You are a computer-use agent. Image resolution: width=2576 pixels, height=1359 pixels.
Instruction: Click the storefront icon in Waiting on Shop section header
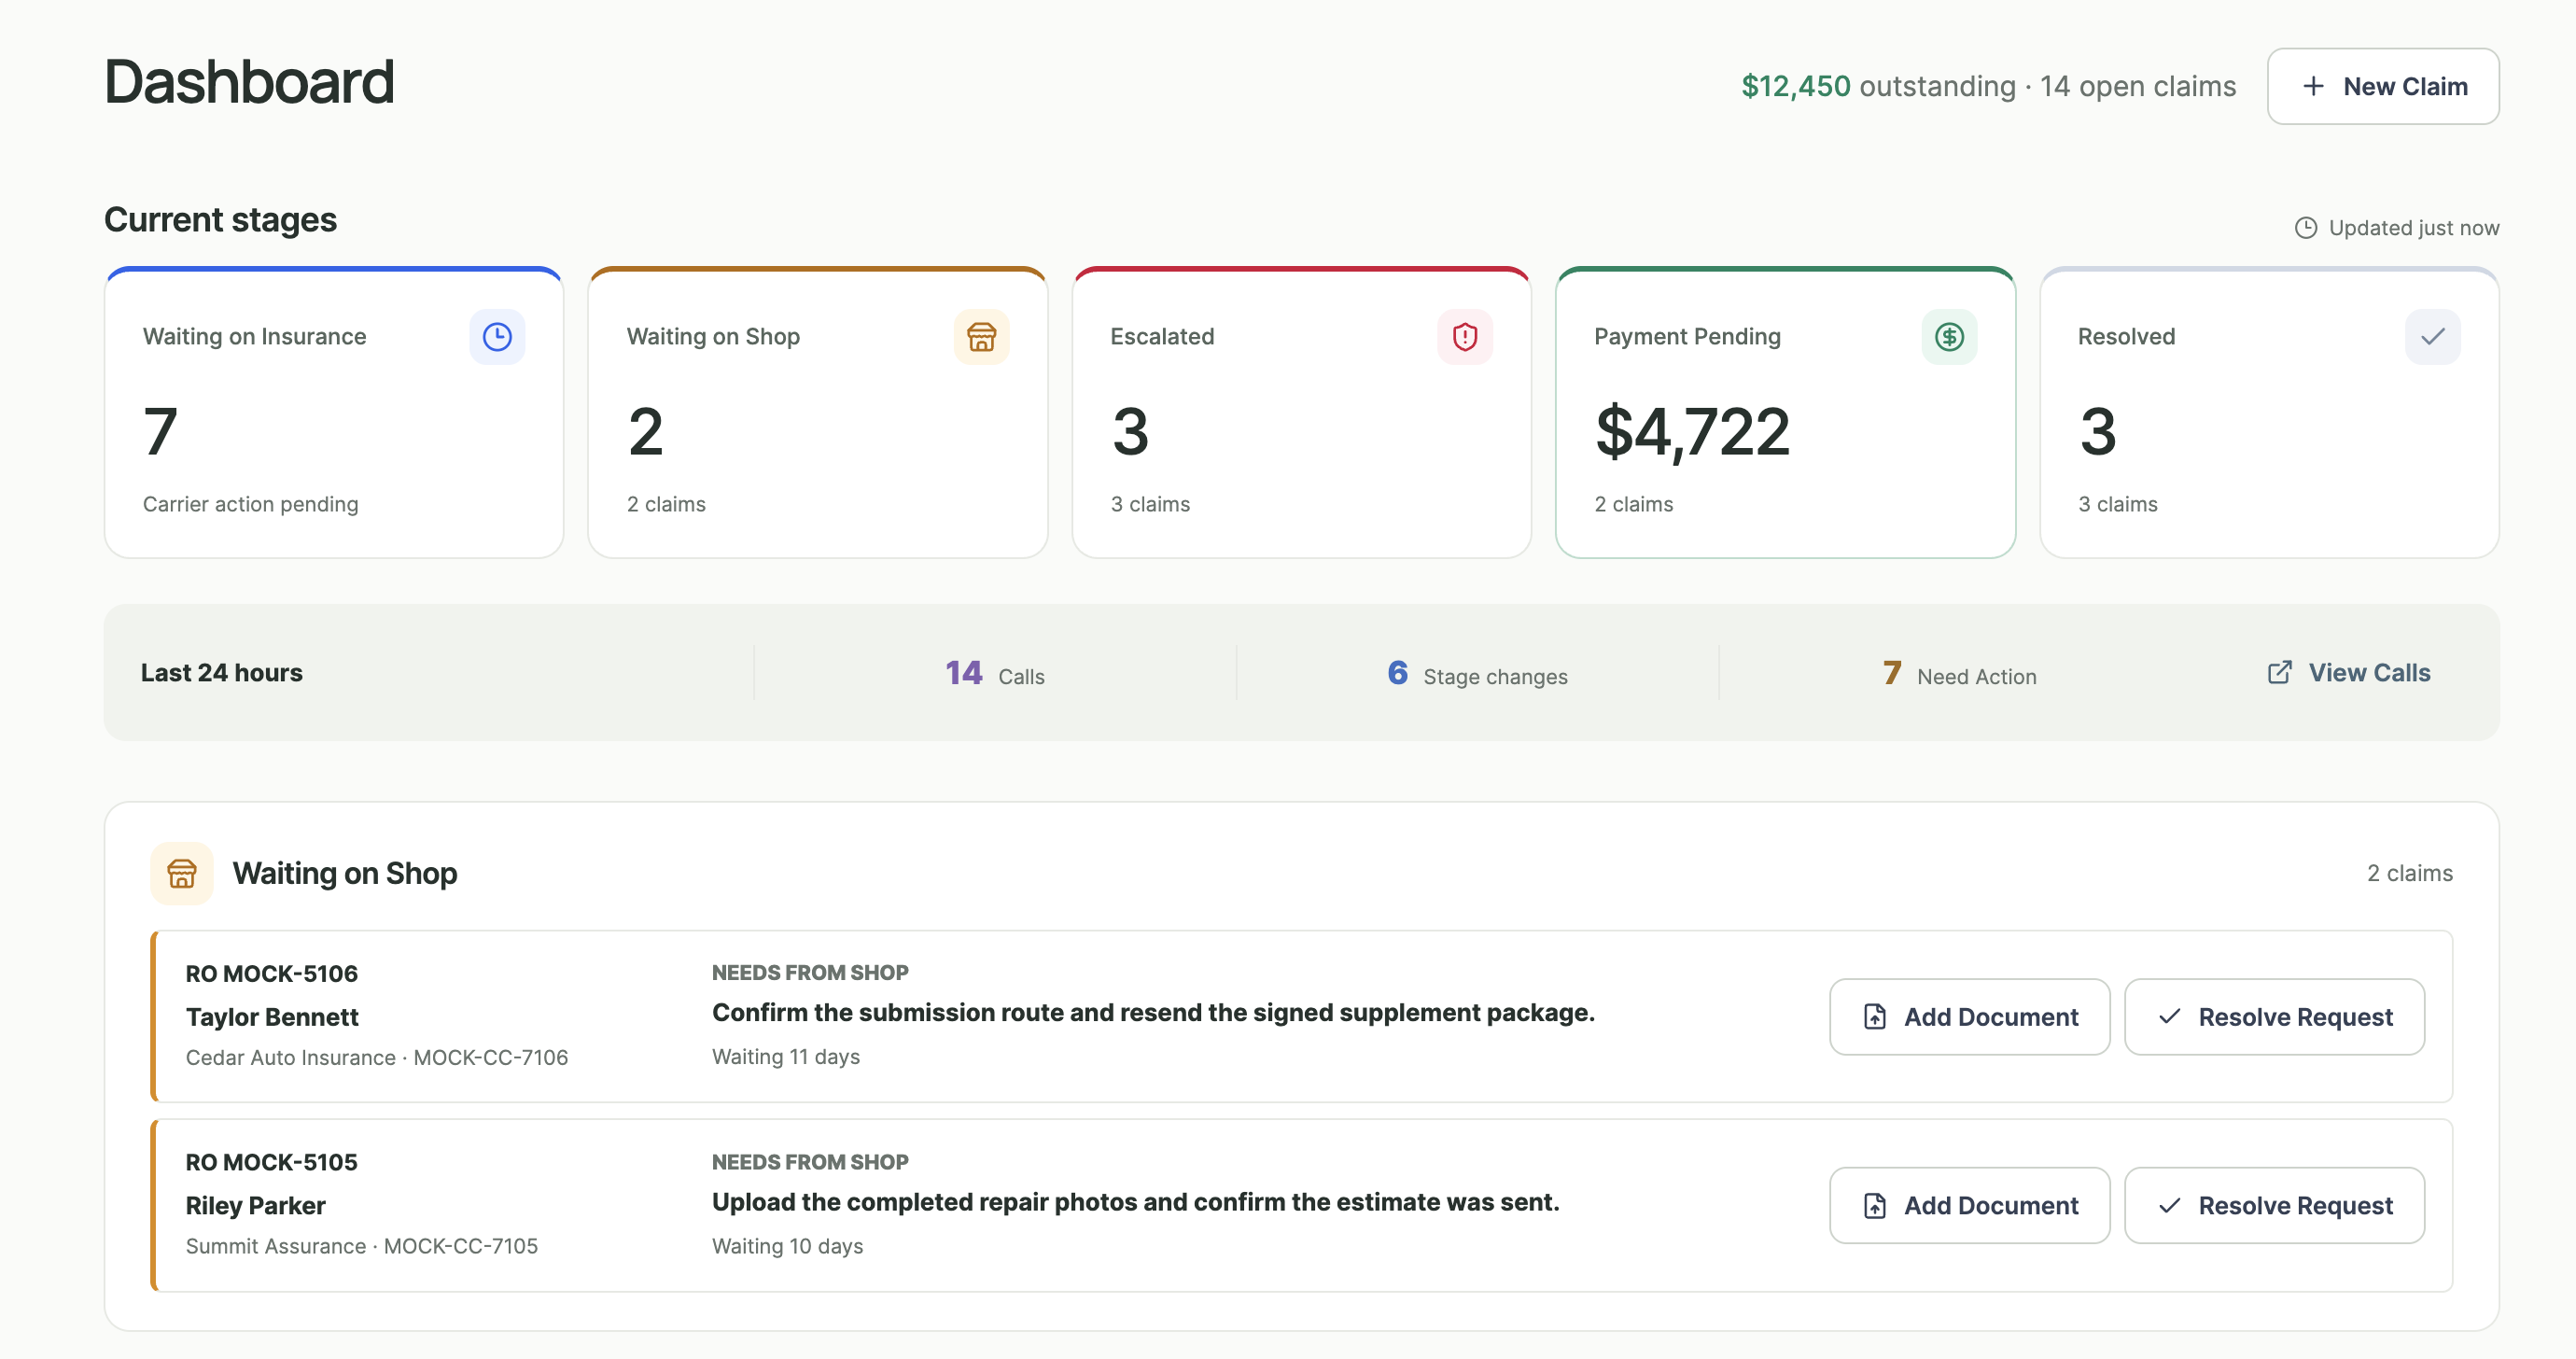pyautogui.click(x=182, y=874)
